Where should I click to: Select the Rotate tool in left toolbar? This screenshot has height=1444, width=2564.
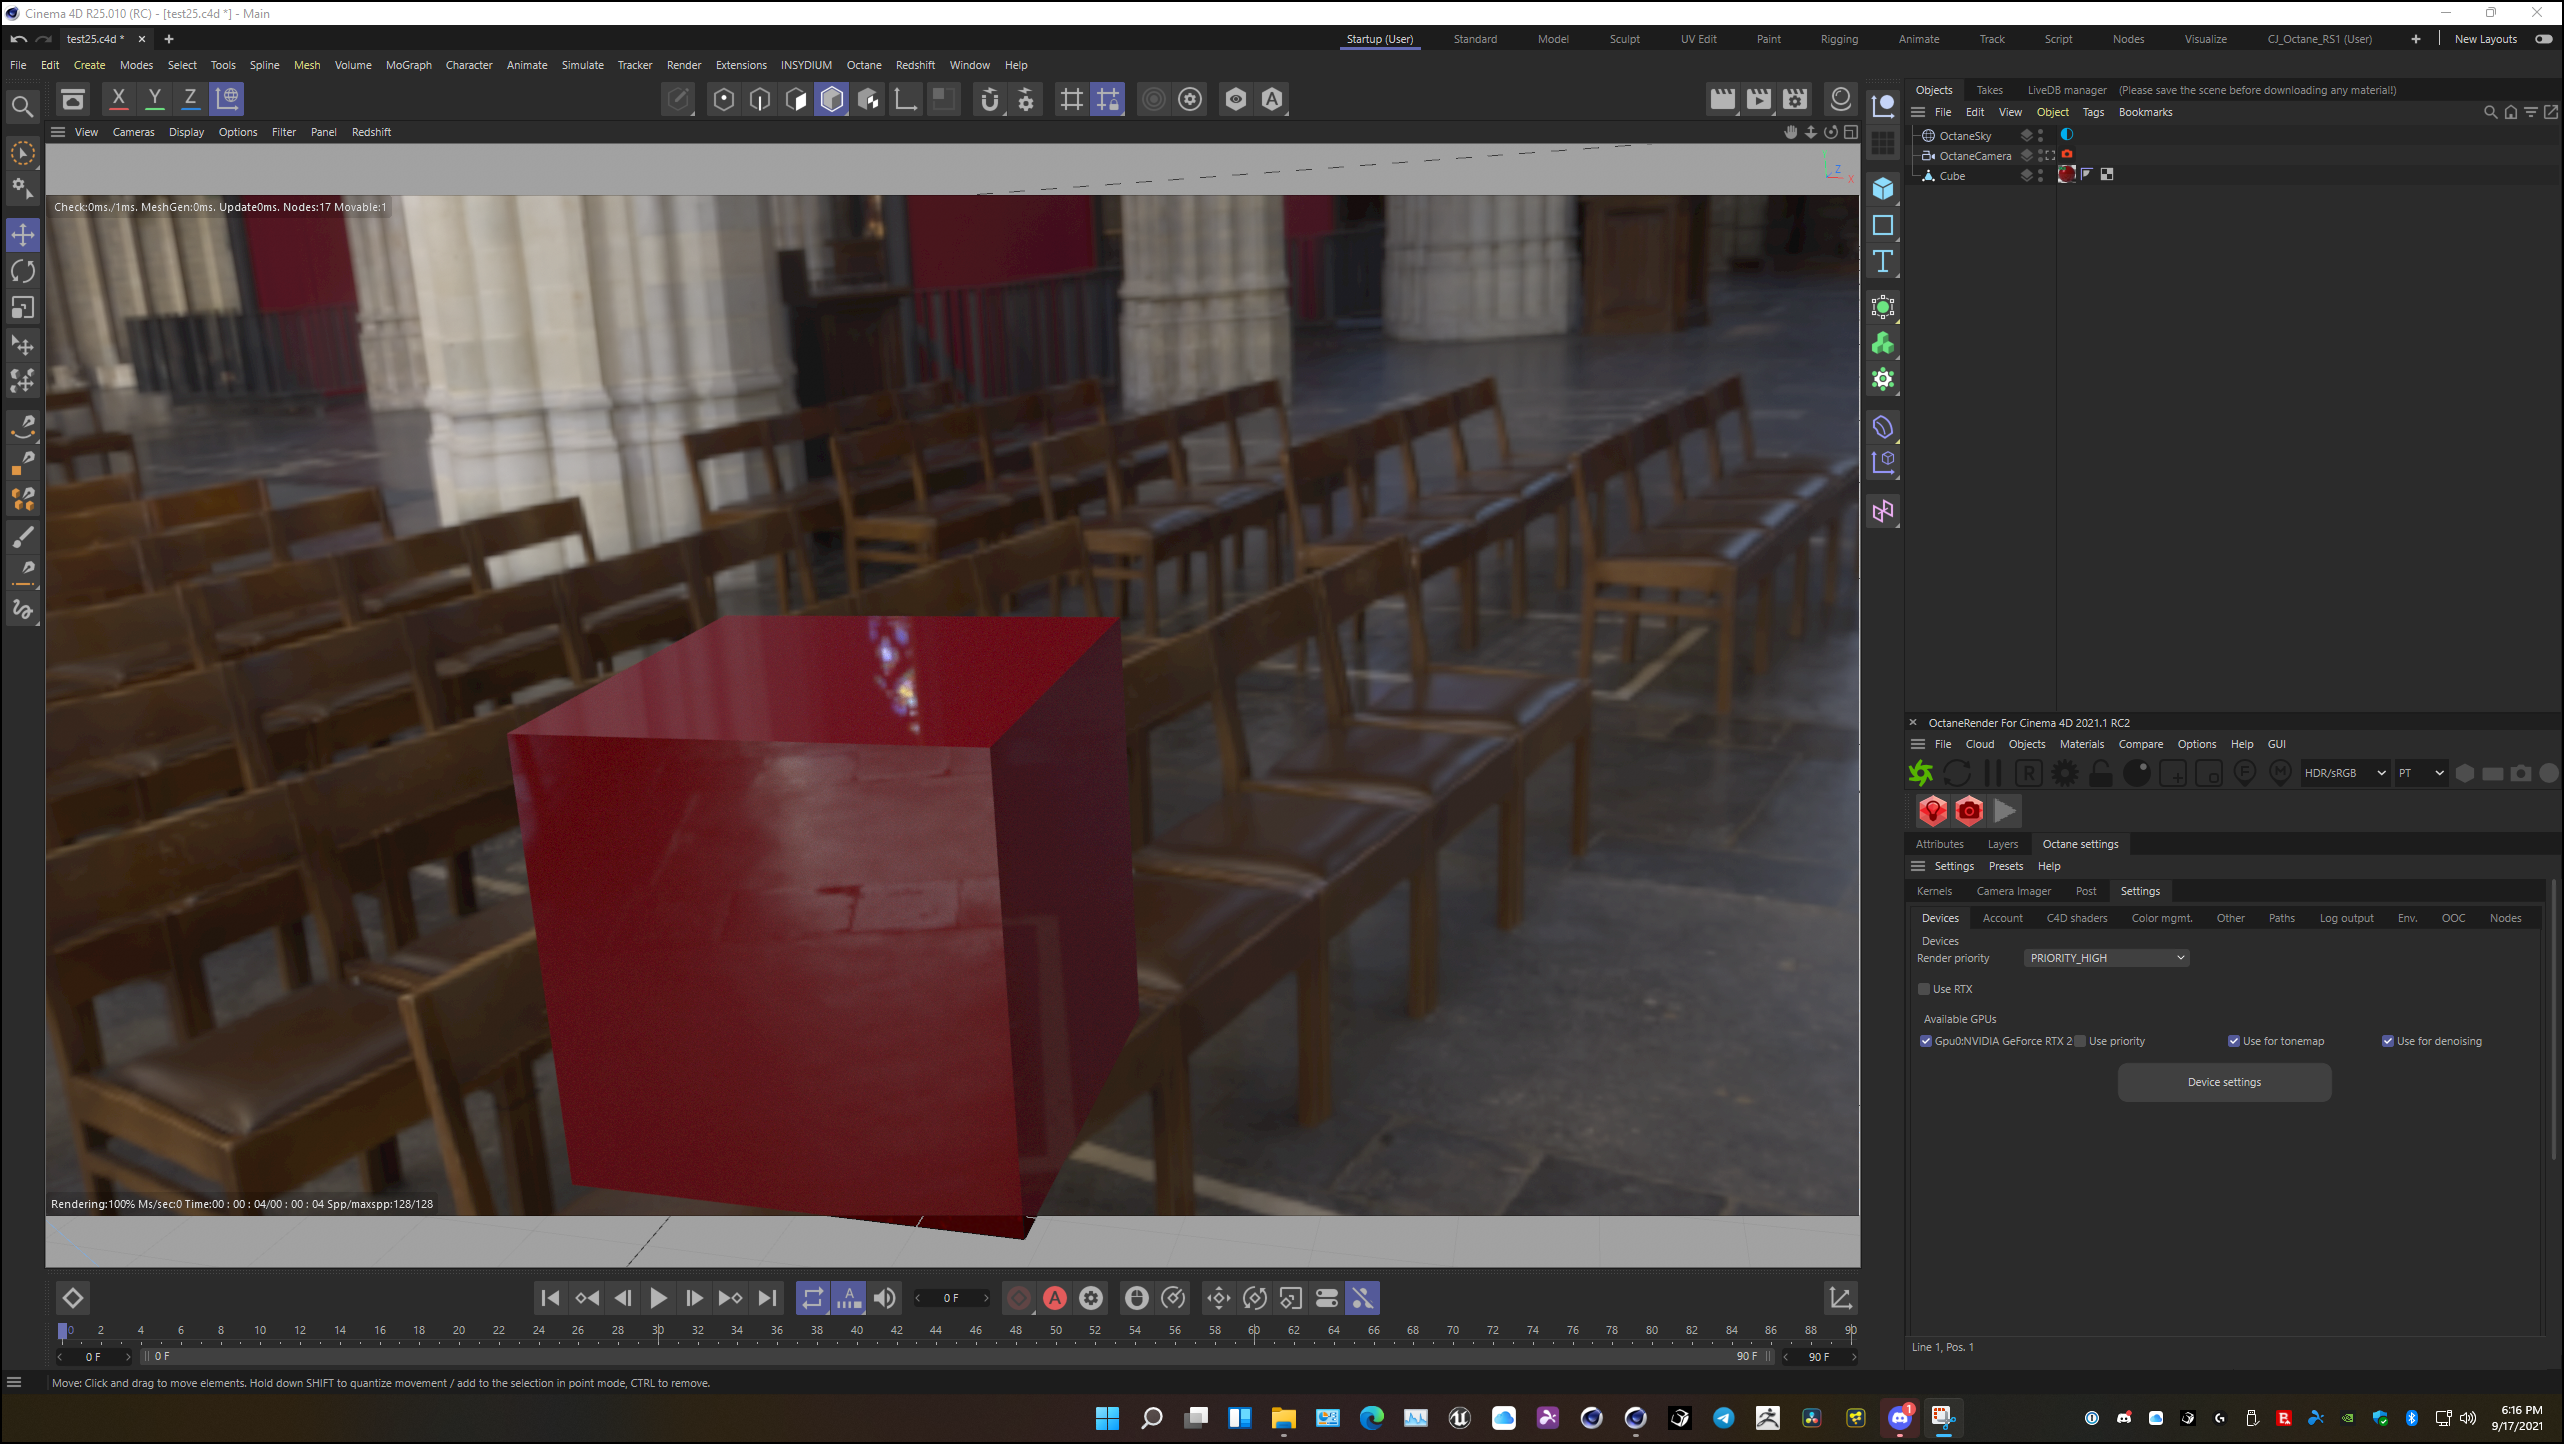coord(23,271)
